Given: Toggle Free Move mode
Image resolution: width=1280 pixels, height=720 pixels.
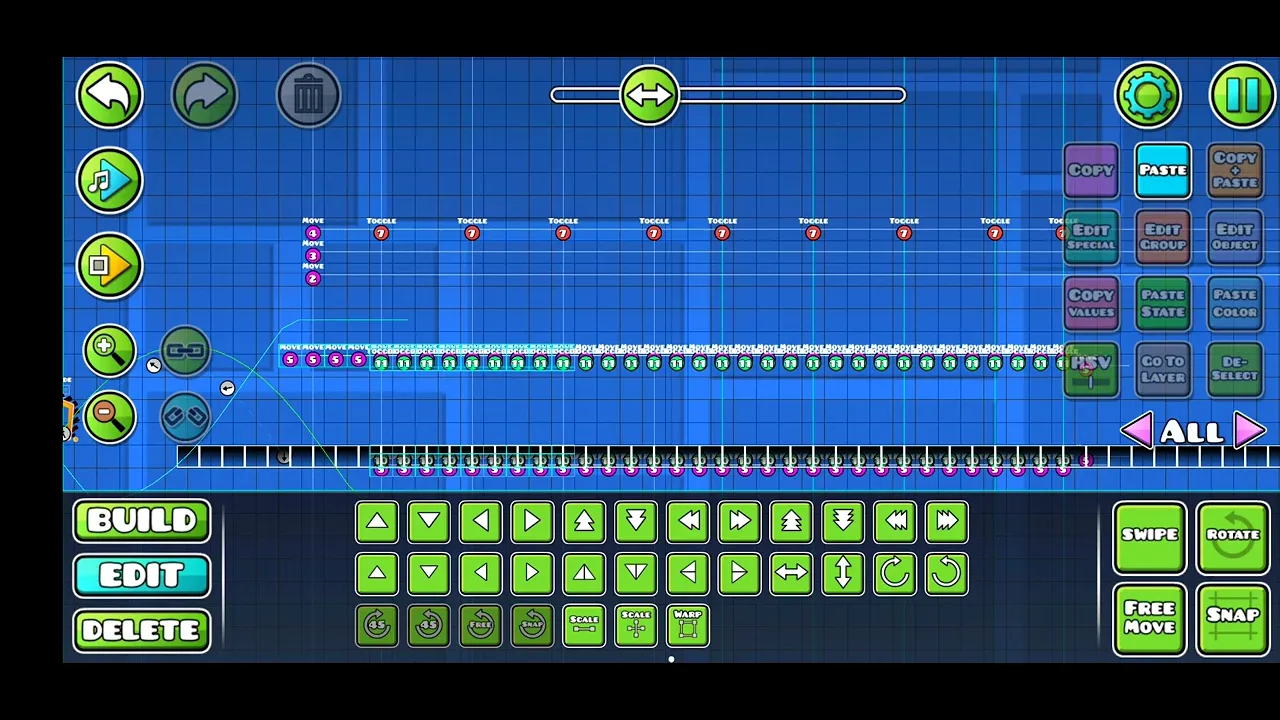Looking at the screenshot, I should click(1149, 619).
